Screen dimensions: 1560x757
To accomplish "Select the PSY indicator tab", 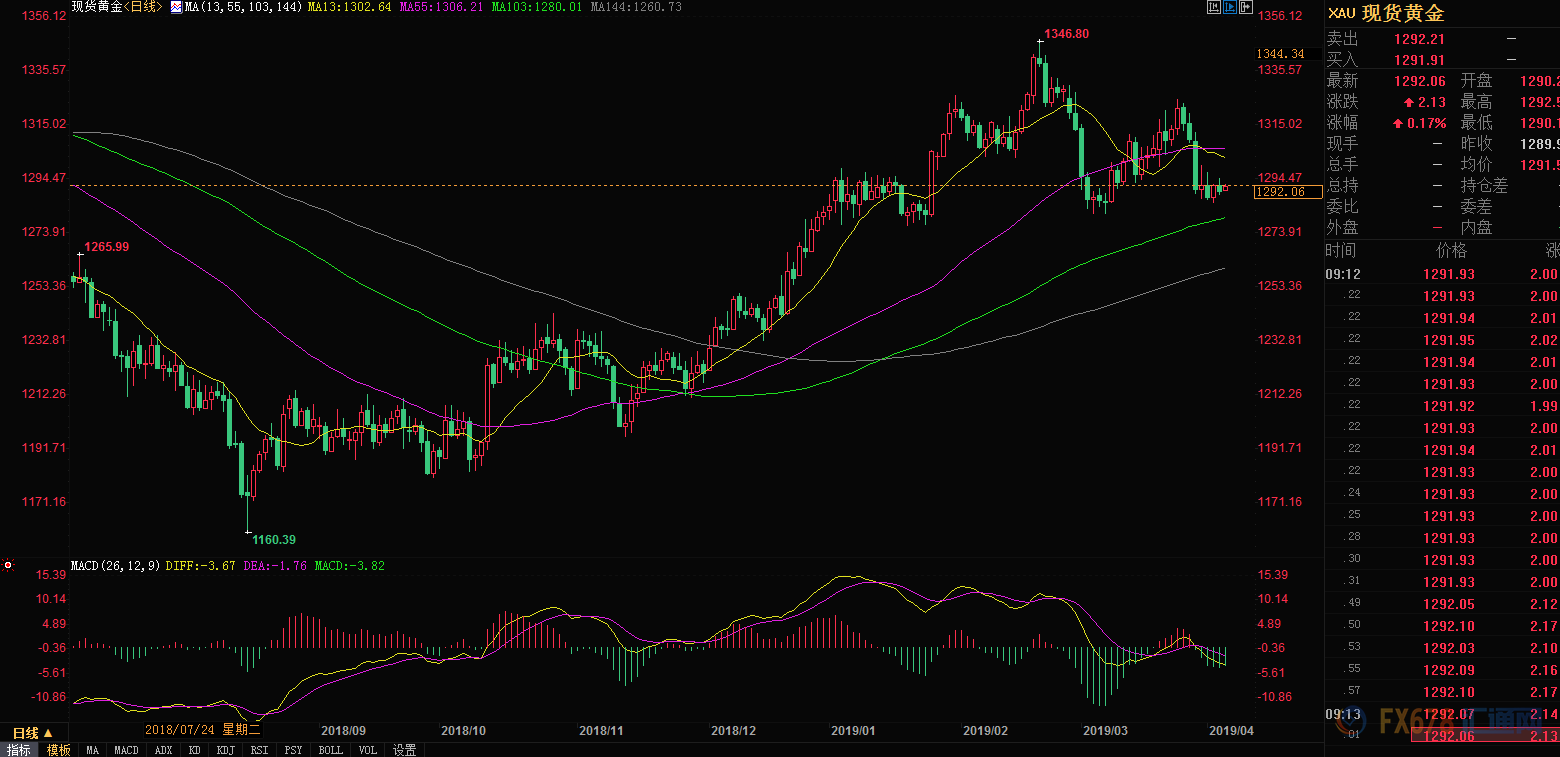I will 293,750.
